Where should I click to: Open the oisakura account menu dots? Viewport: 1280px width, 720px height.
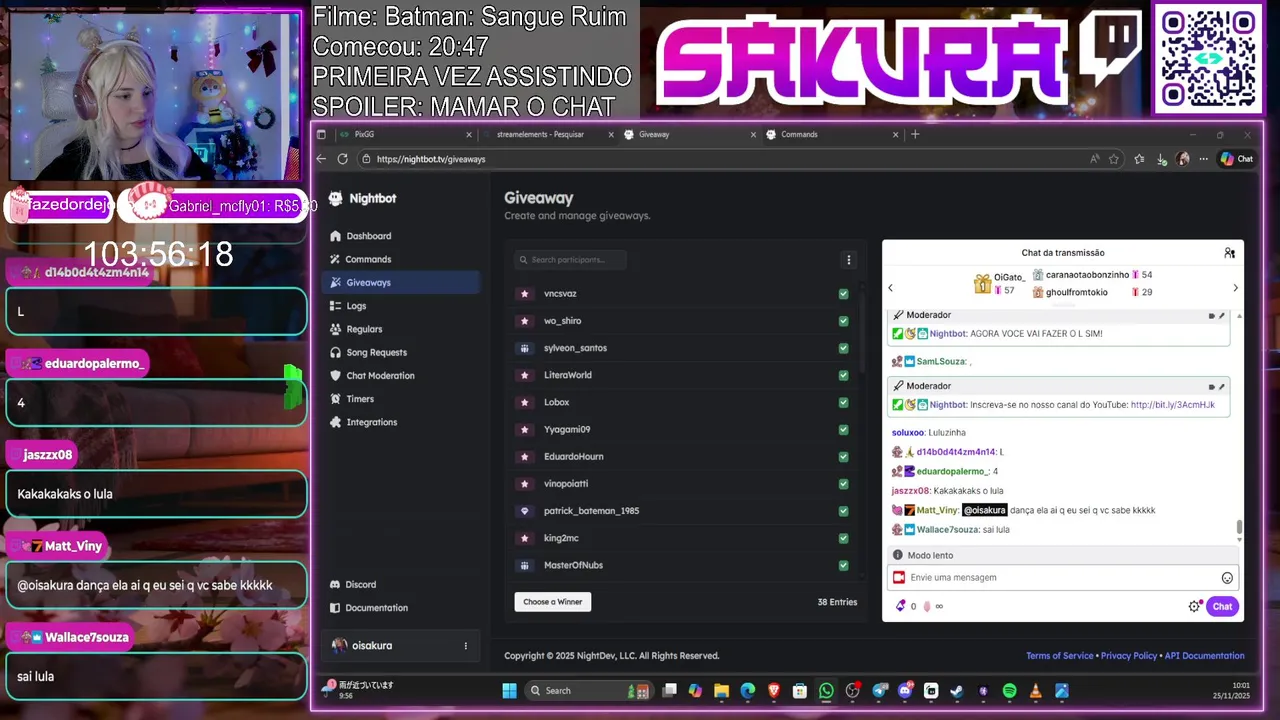(x=465, y=646)
